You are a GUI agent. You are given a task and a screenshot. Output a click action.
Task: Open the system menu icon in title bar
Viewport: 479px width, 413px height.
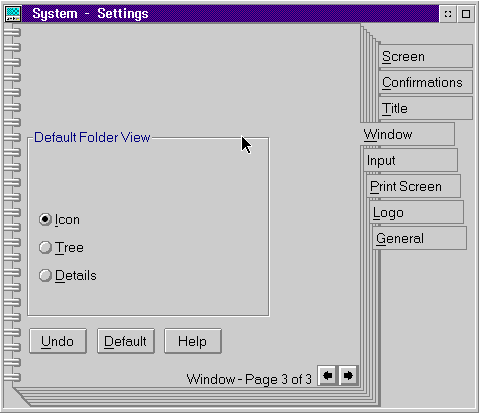[x=13, y=14]
